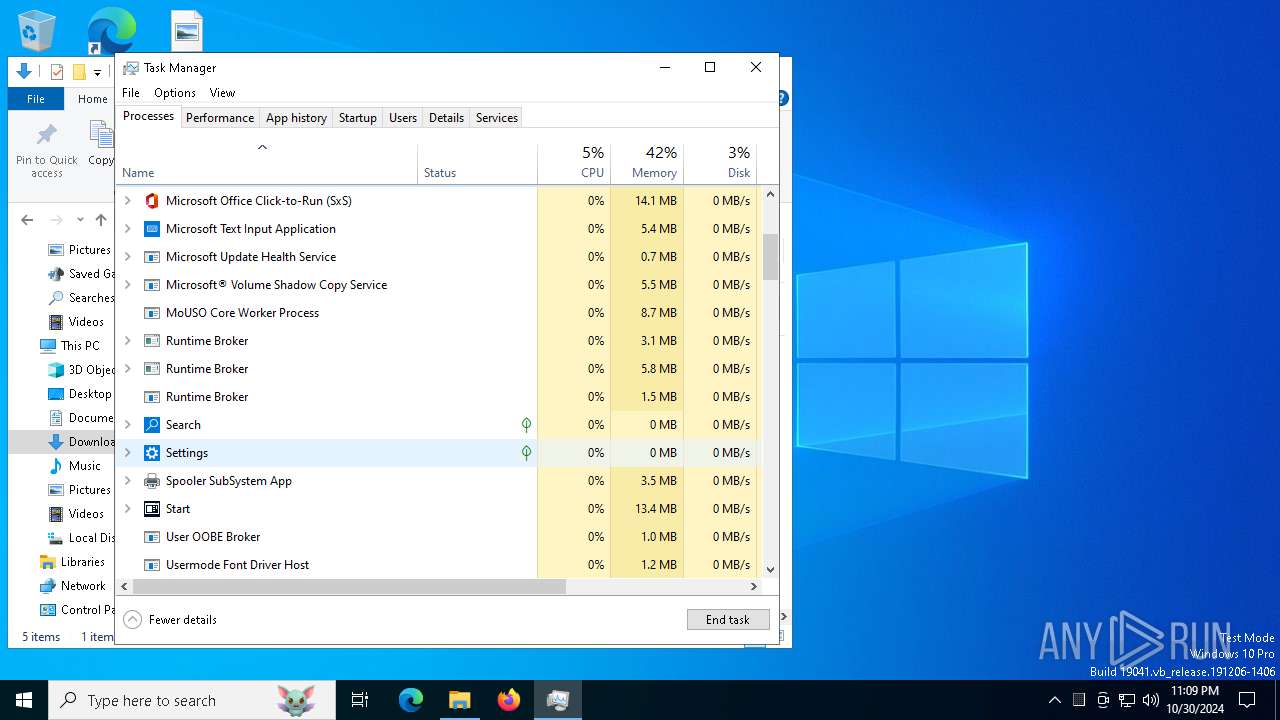Viewport: 1280px width, 720px height.
Task: Expand the Search process group
Action: (127, 425)
